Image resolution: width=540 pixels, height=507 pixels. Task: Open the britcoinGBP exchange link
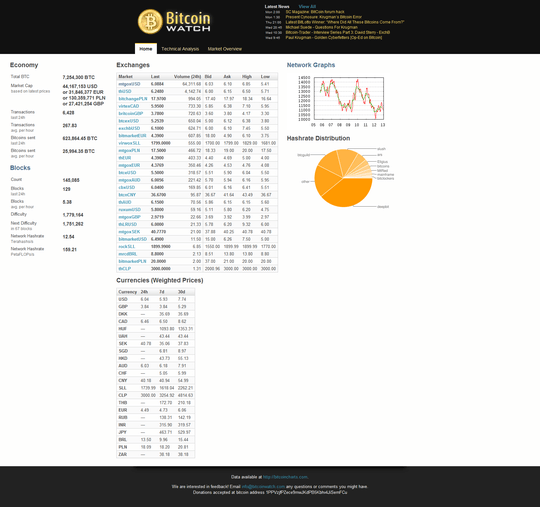point(131,113)
